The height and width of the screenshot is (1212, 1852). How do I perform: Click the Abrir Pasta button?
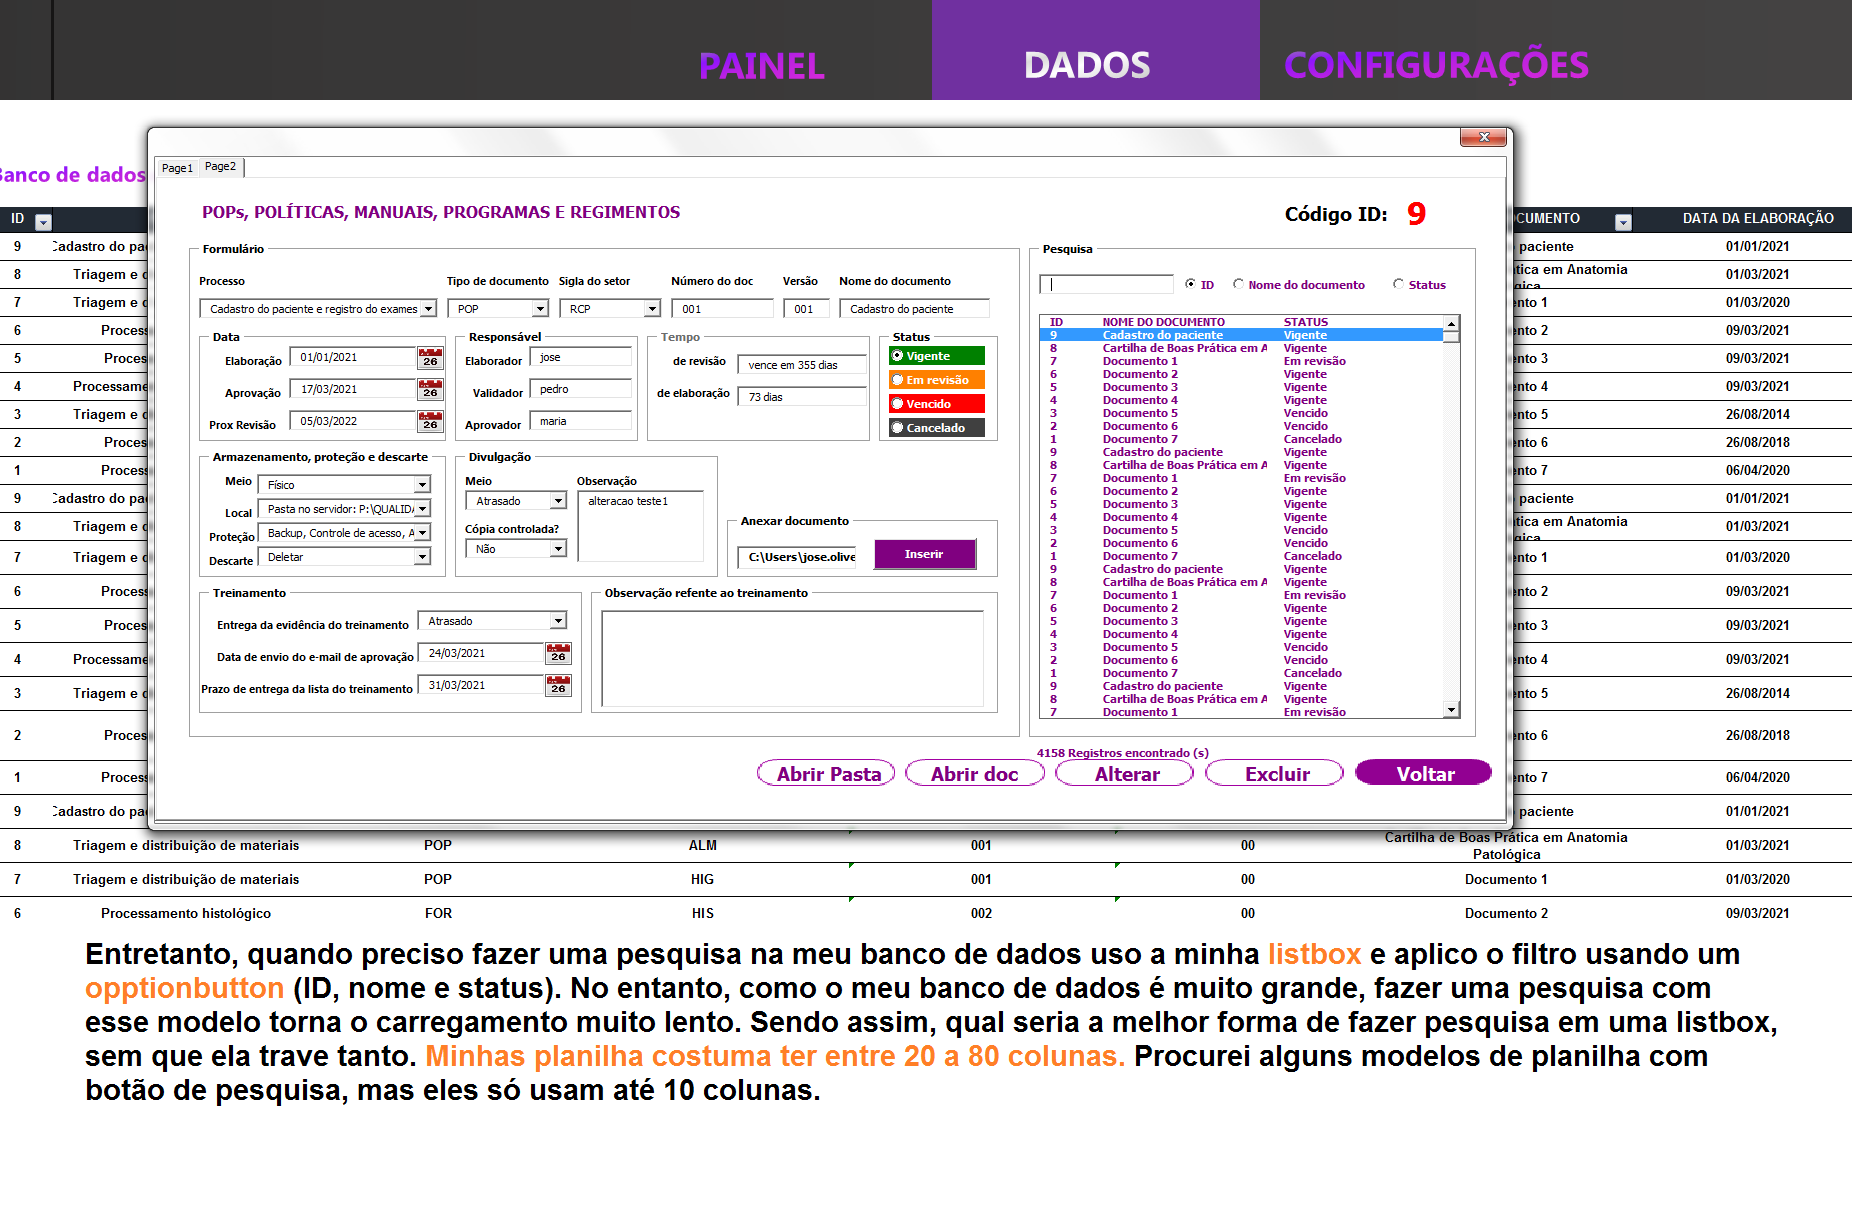pos(826,773)
